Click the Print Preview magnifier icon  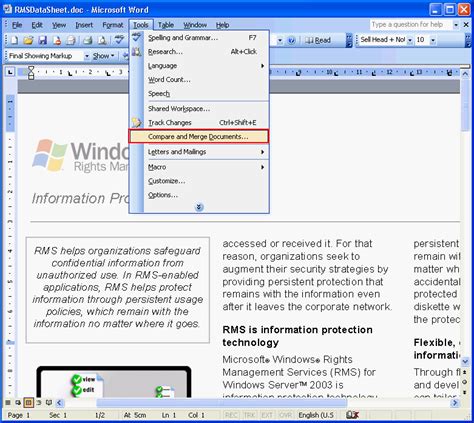(102, 40)
